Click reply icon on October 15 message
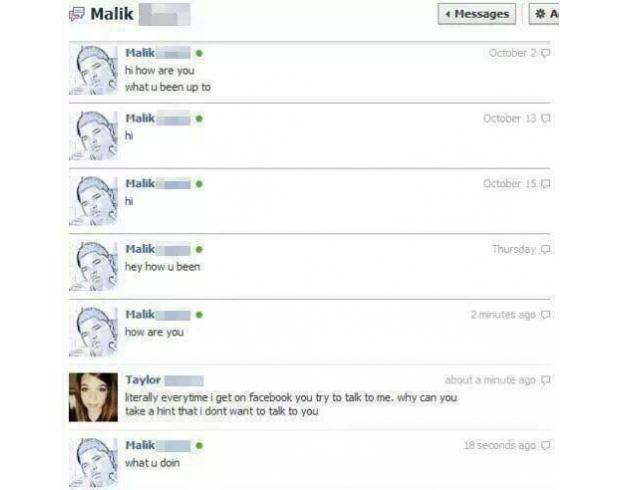Screen dimensions: 620x490 pos(546,184)
